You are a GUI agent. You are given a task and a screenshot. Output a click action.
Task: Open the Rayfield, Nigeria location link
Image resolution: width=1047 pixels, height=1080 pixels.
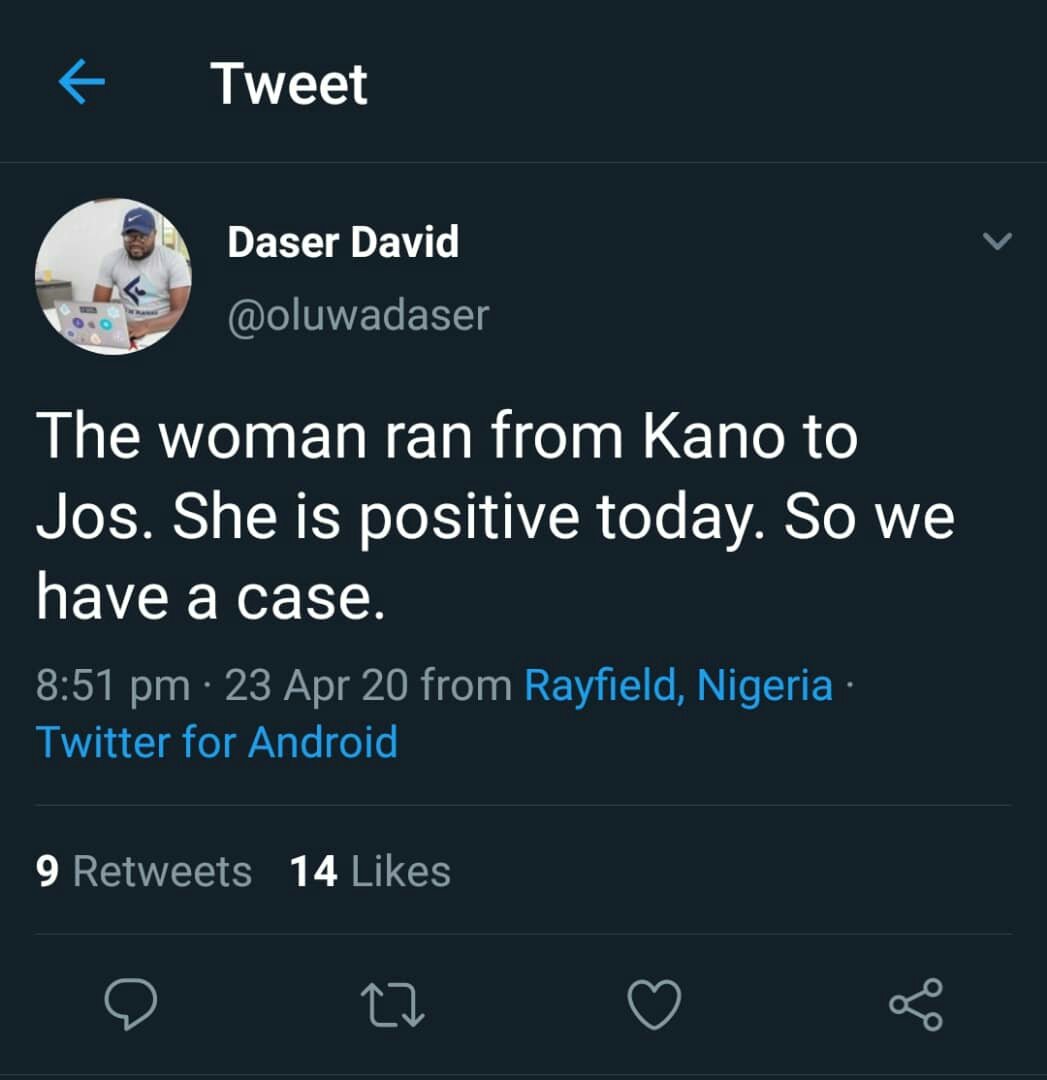point(678,686)
